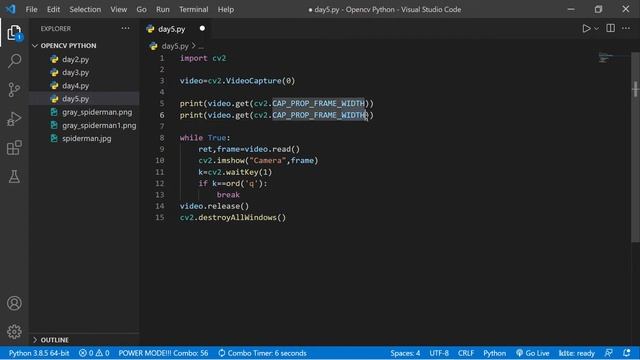Screen dimensions: 640x360
Task: Open the notifications bell in status bar
Action: tap(627, 353)
